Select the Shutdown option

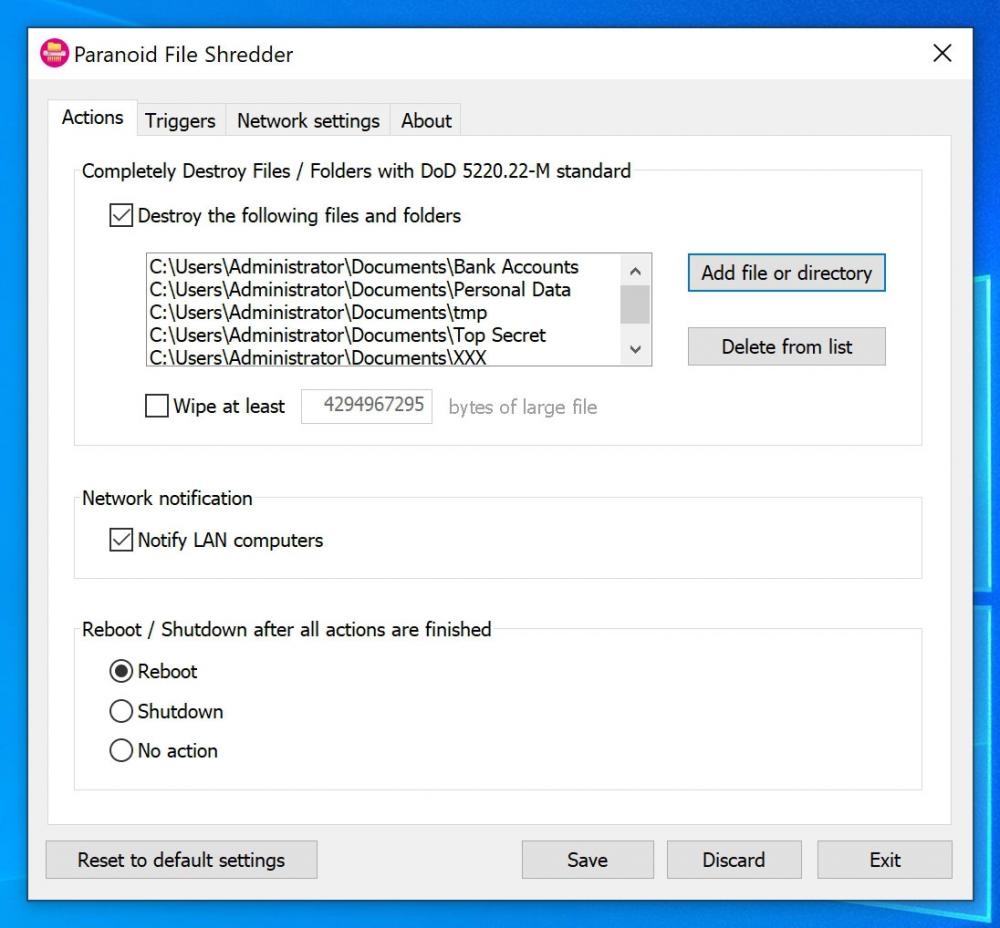(121, 711)
